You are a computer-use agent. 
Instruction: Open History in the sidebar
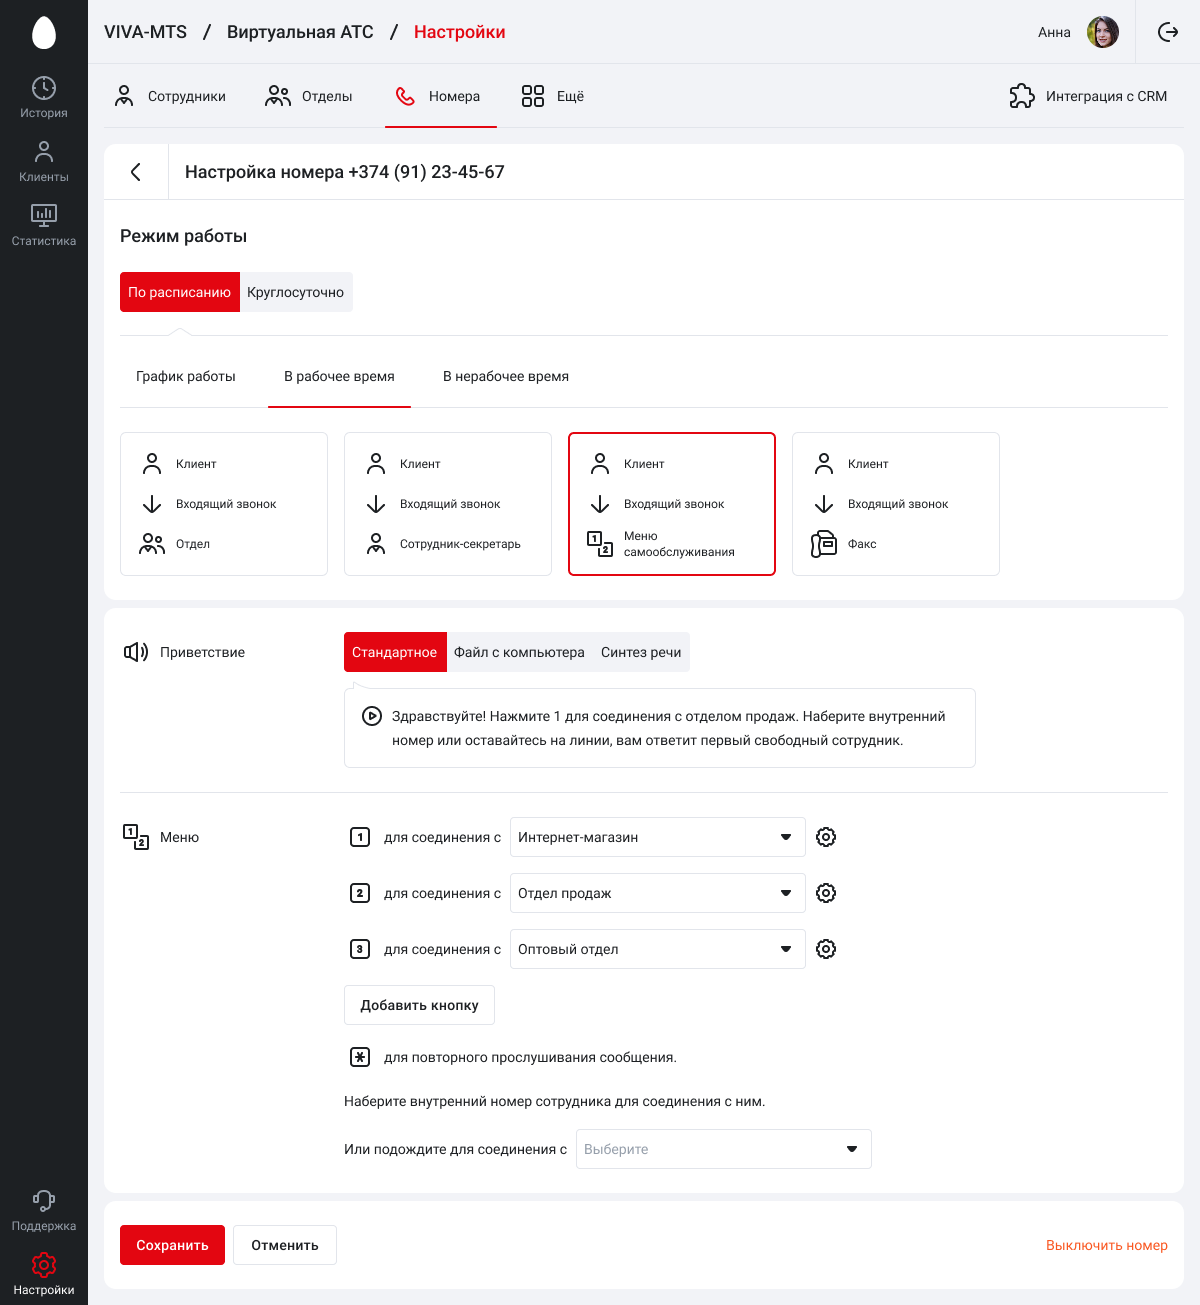pyautogui.click(x=44, y=97)
